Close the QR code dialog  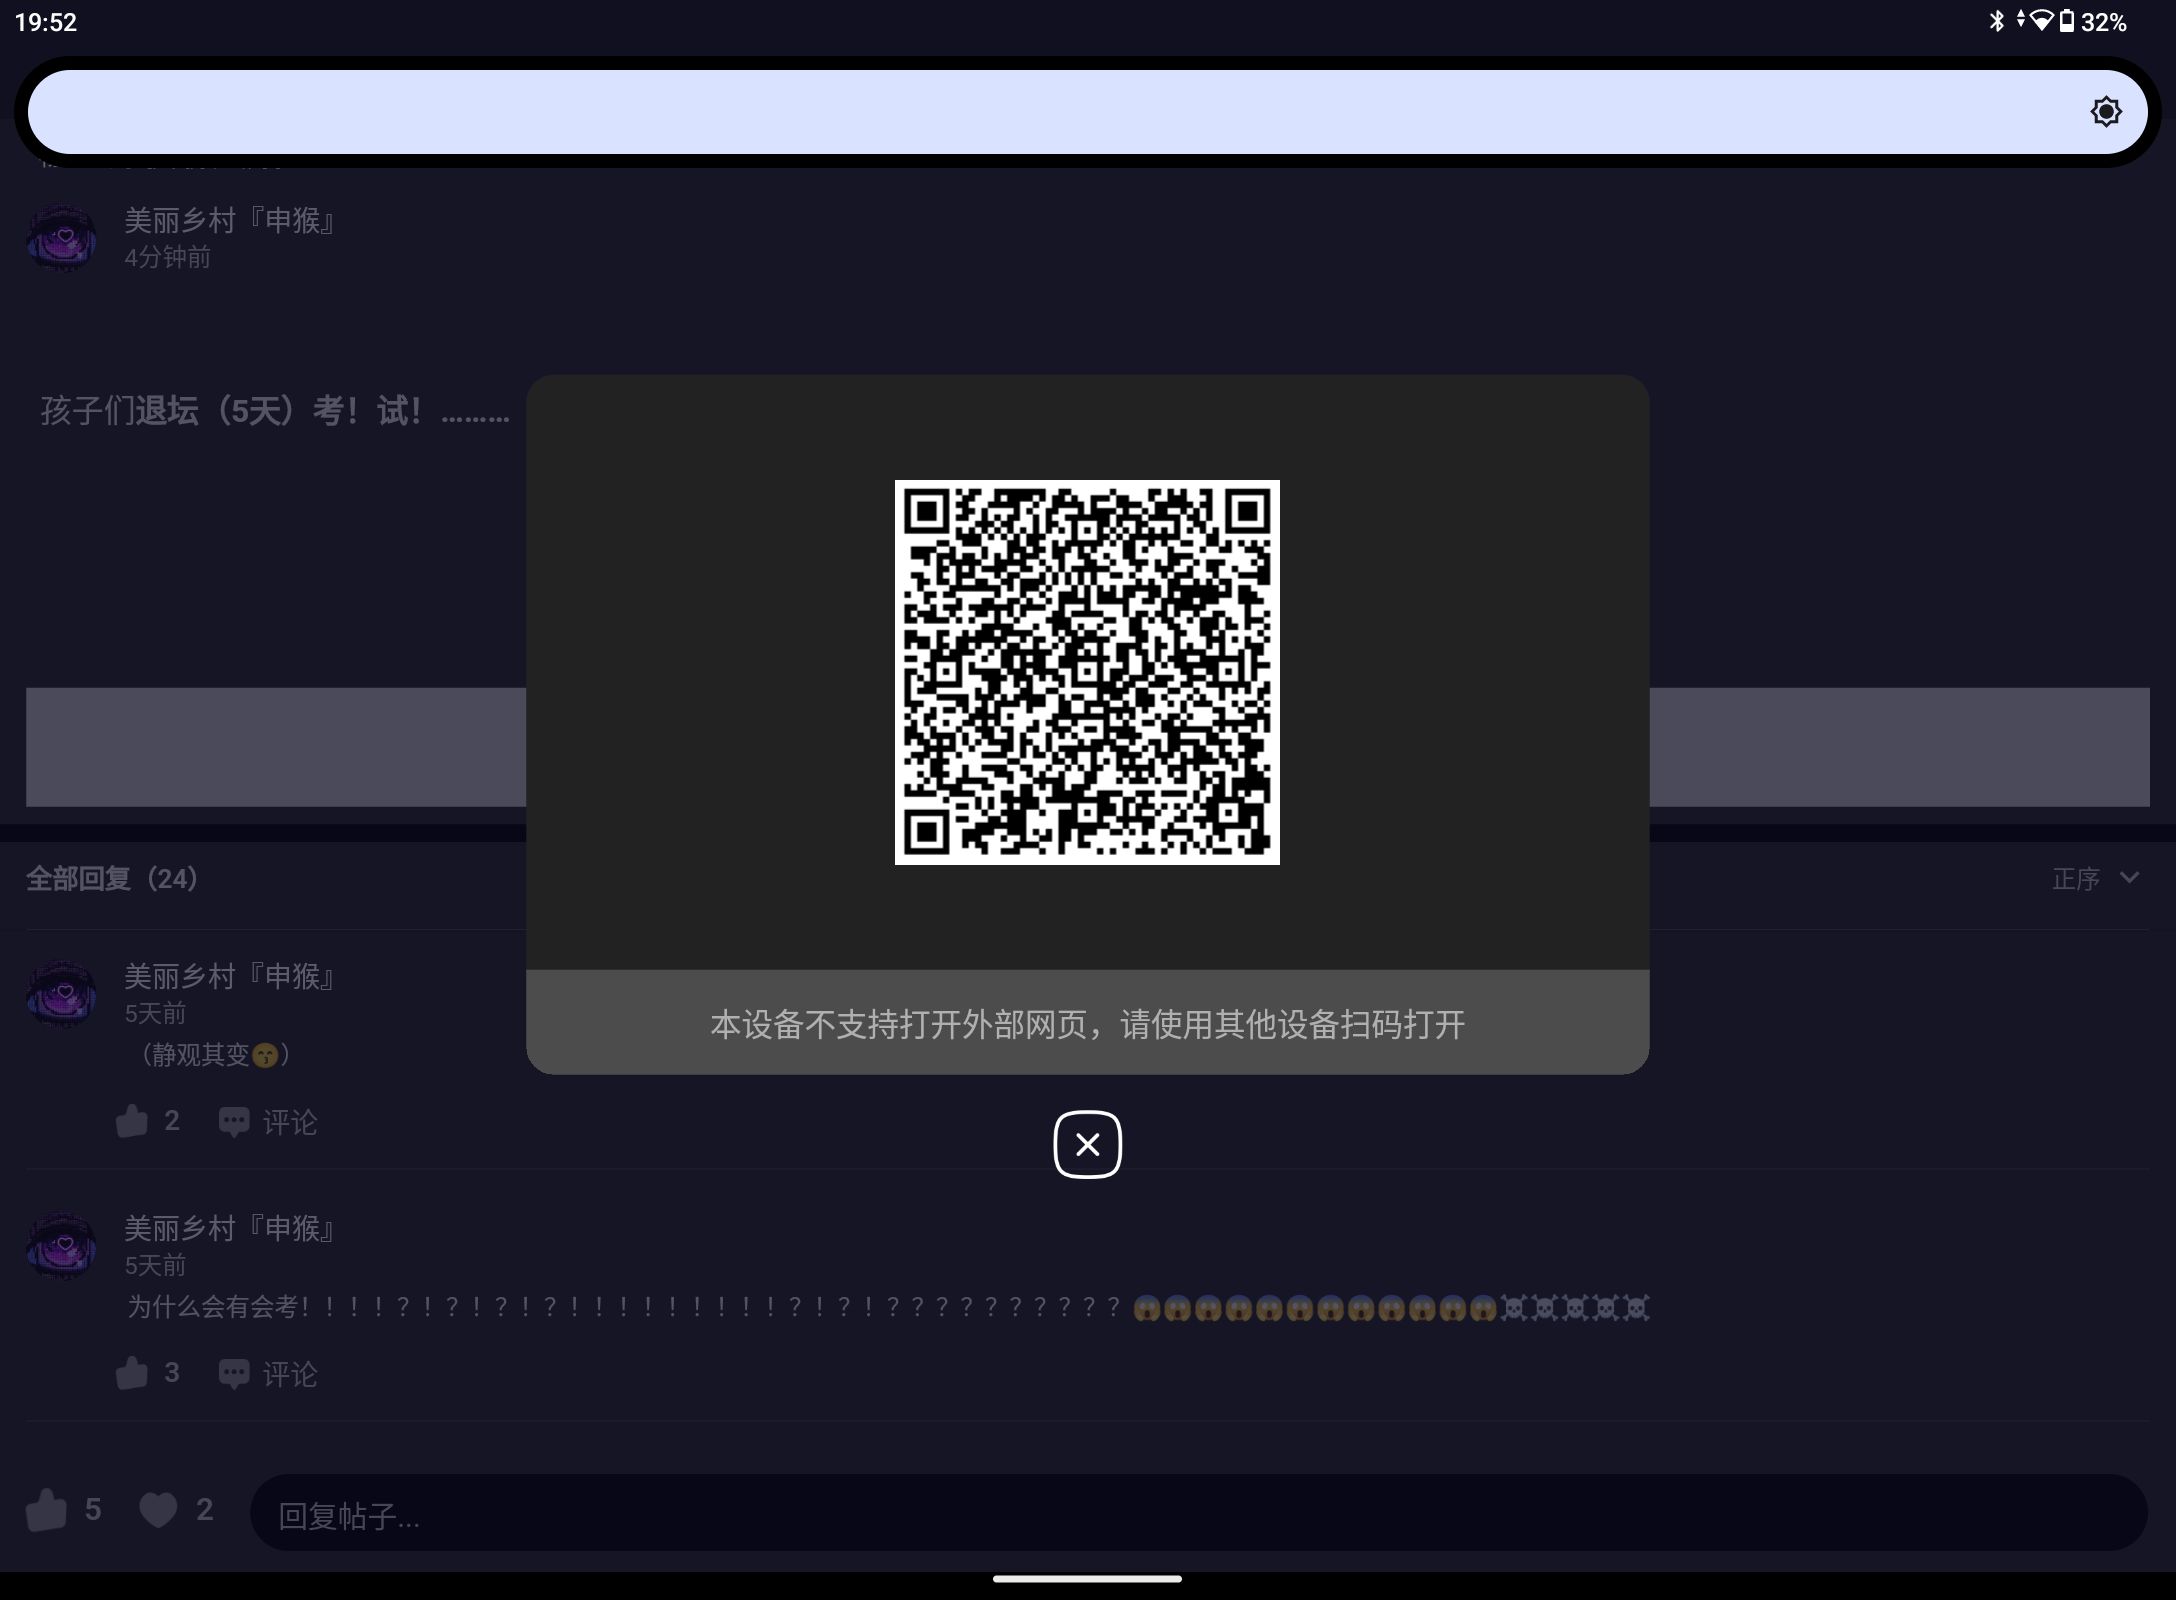1087,1144
